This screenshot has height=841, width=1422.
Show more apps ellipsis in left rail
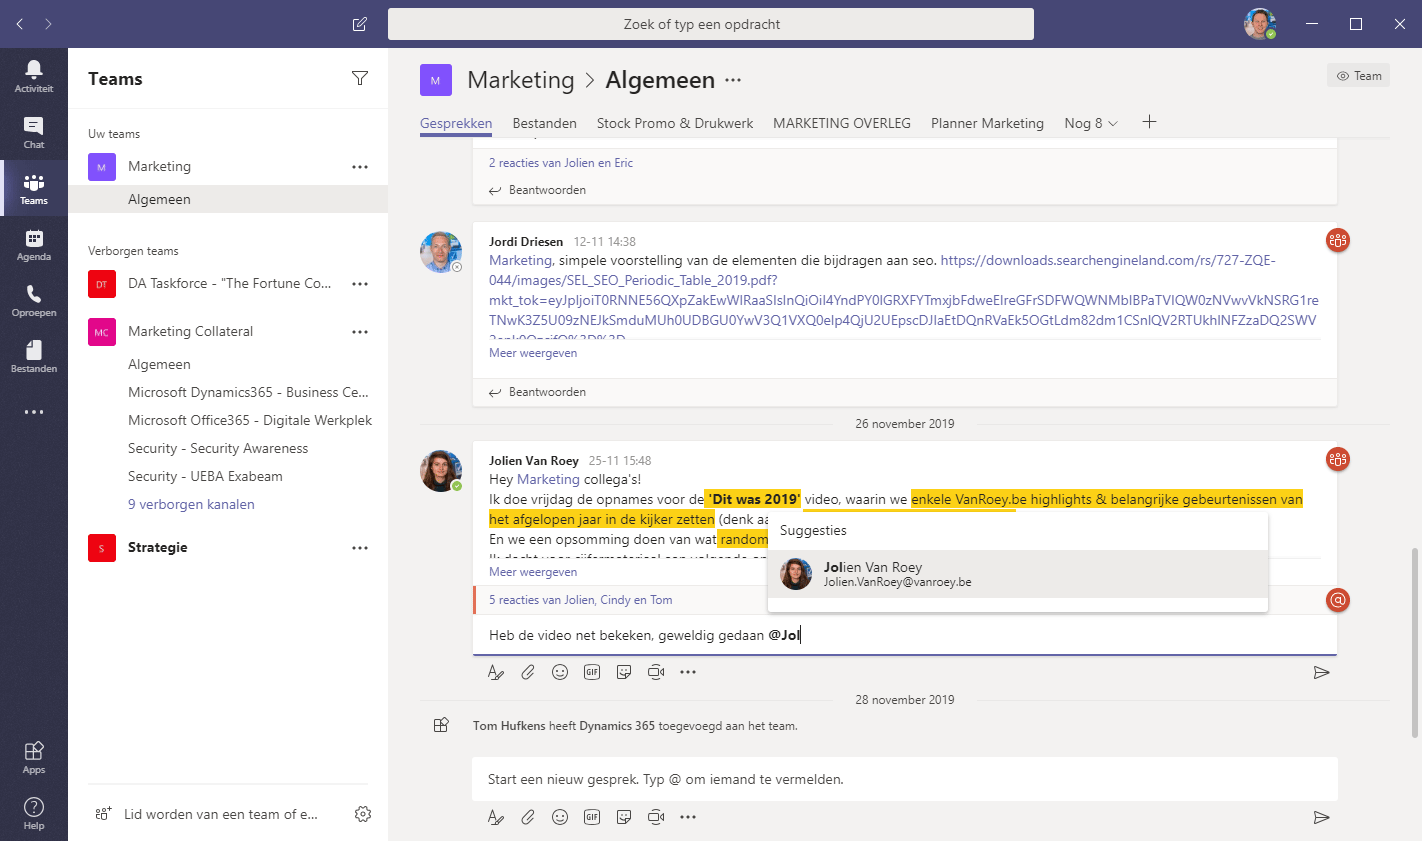point(34,412)
